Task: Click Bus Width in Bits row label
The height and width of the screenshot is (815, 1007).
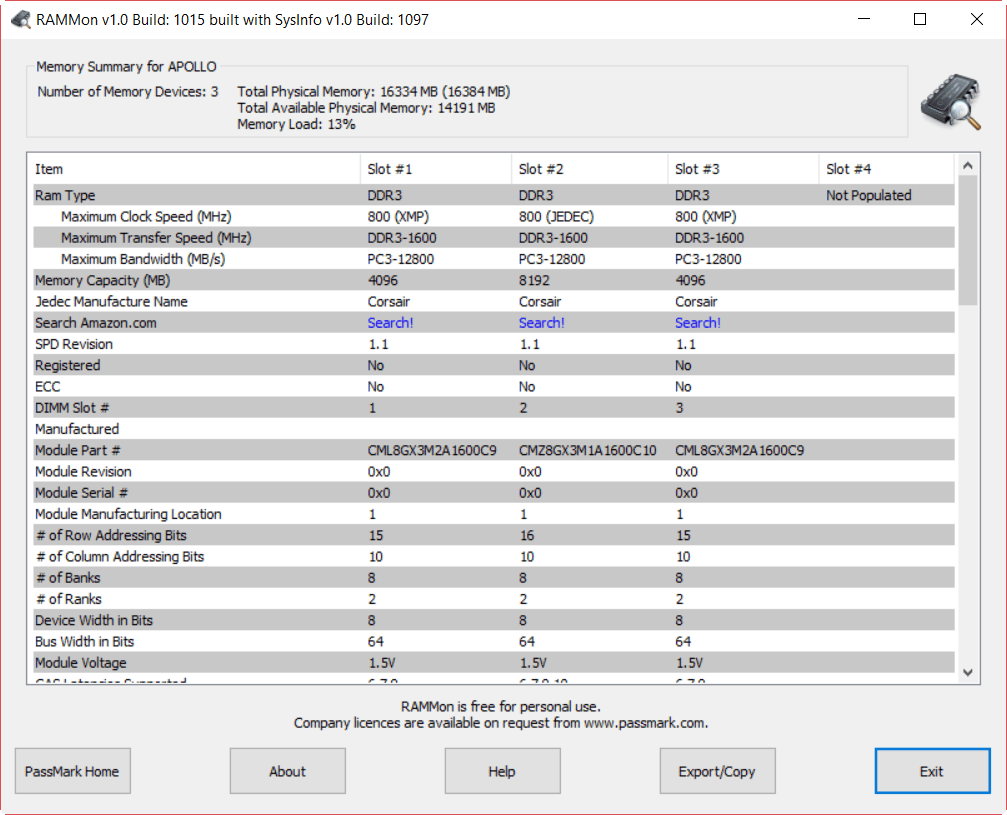Action: [85, 640]
